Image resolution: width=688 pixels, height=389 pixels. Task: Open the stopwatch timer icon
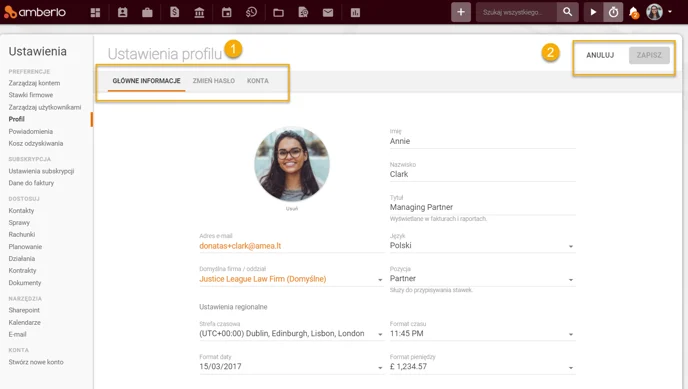pos(613,12)
